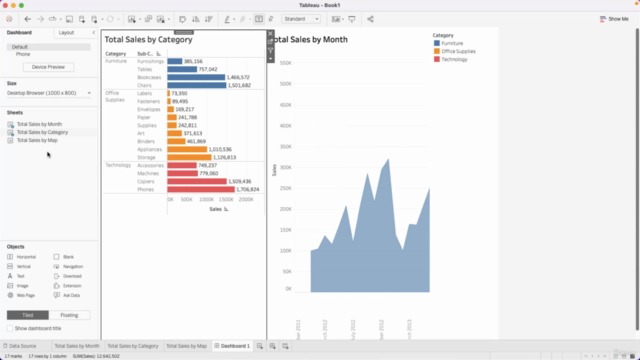This screenshot has width=640, height=360.
Task: Click the Fix Axes pin icon
Action: tap(271, 19)
